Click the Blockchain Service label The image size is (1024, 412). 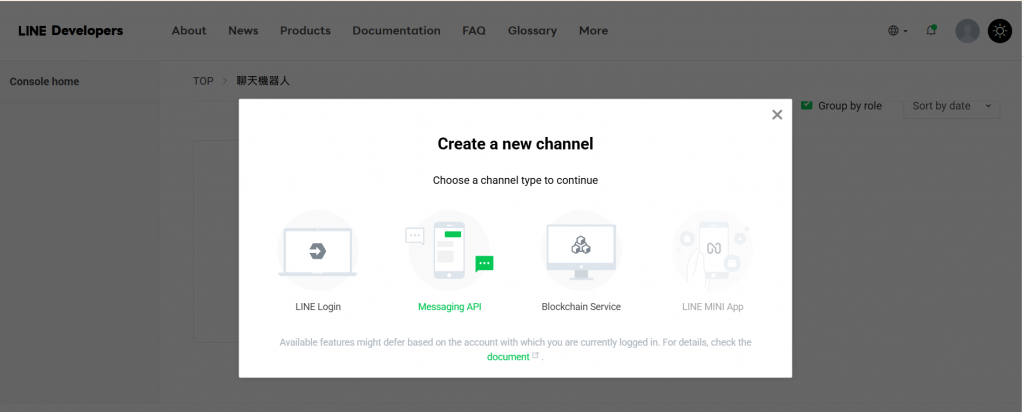coord(581,306)
